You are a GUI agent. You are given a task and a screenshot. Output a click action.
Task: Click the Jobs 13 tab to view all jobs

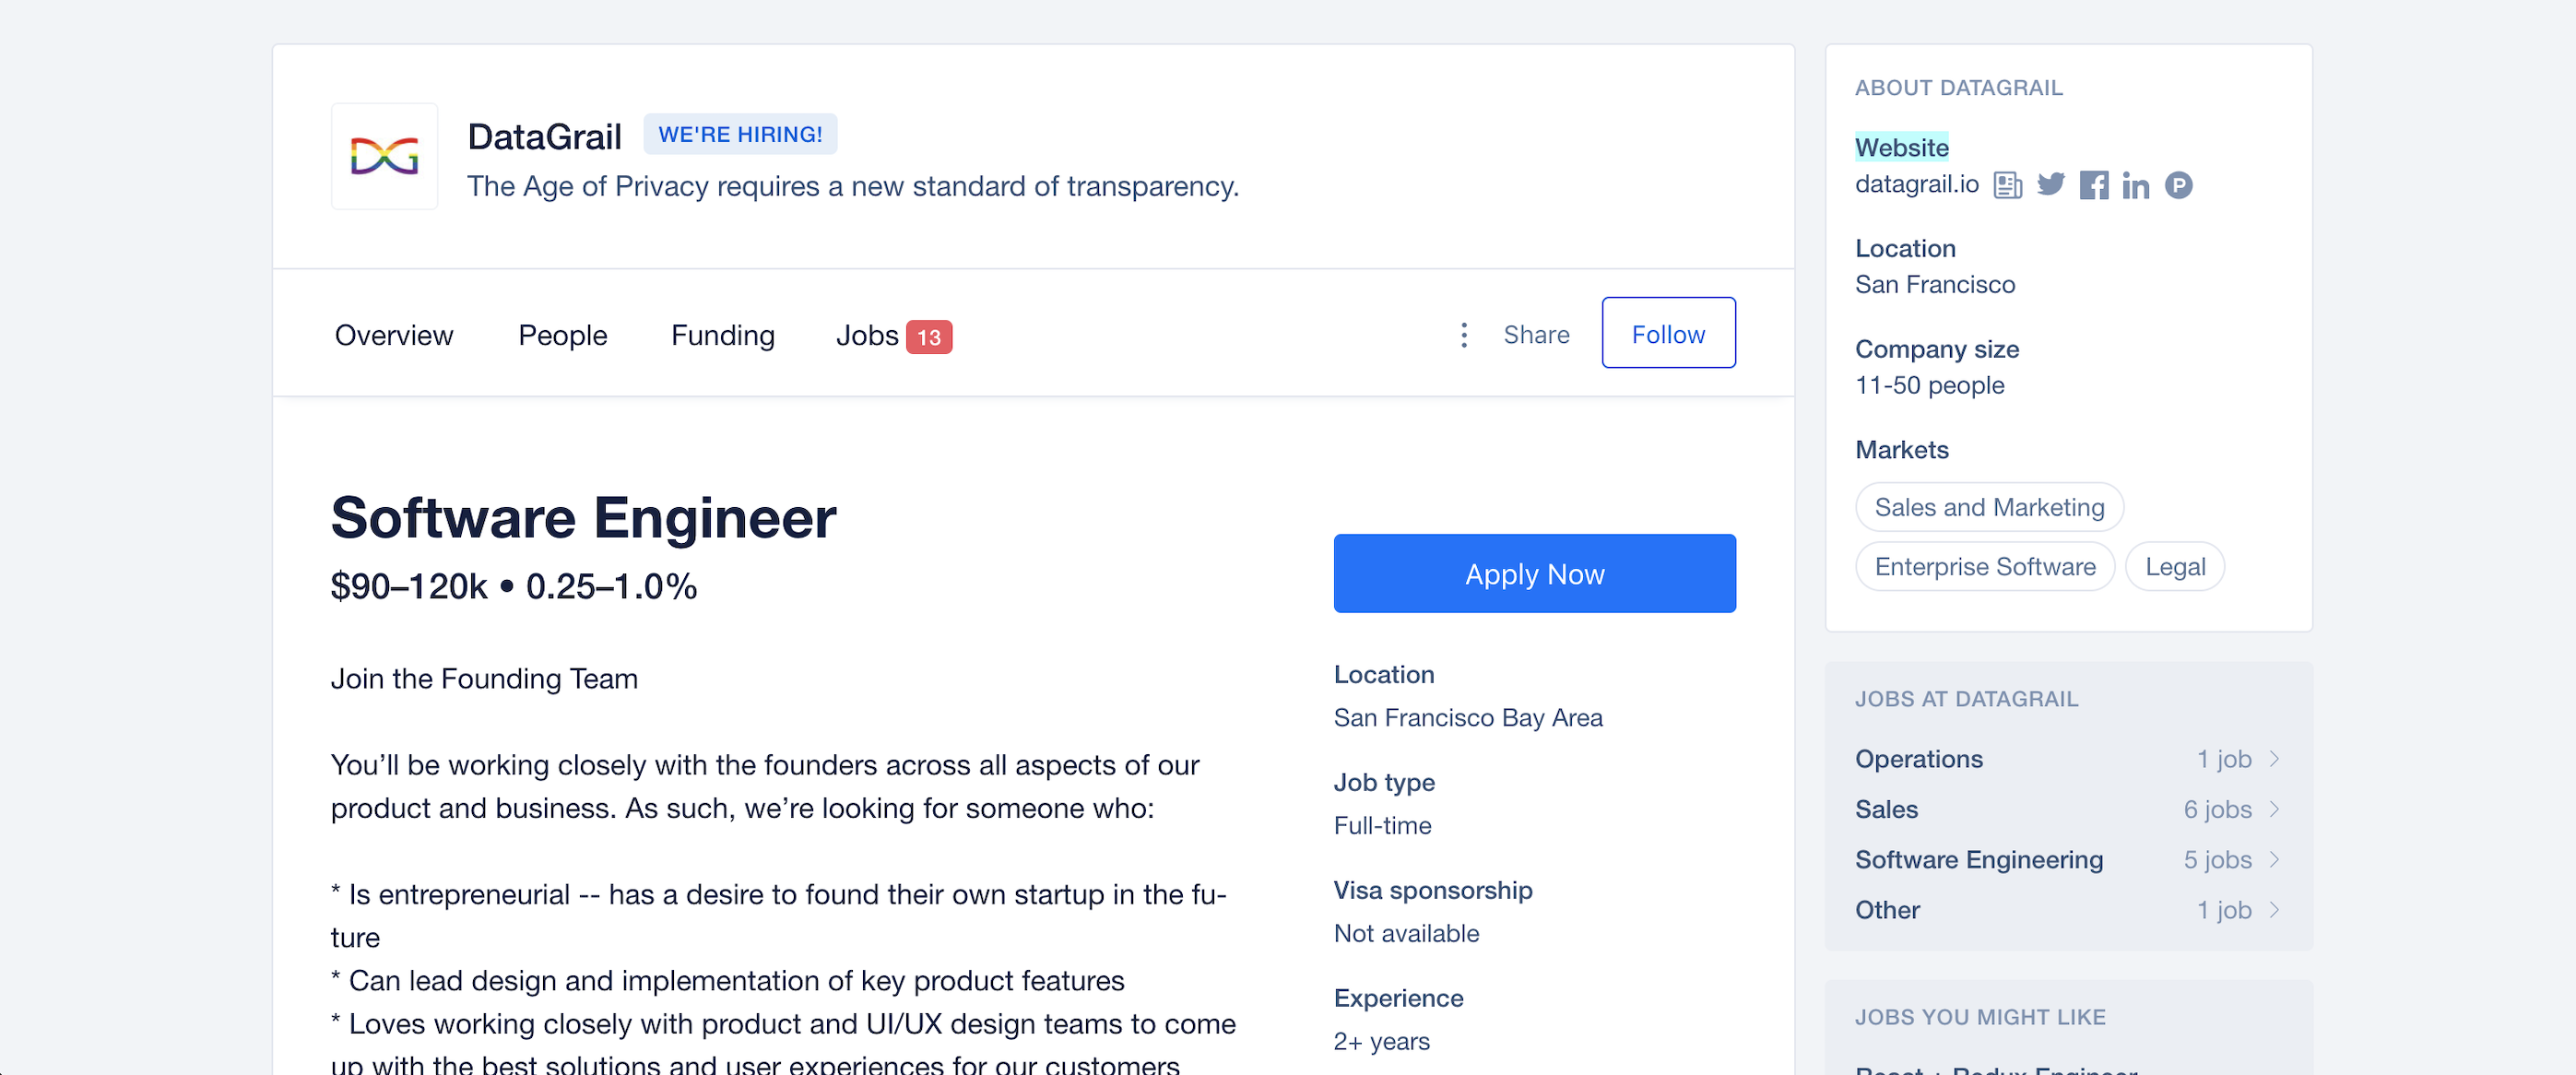(887, 336)
